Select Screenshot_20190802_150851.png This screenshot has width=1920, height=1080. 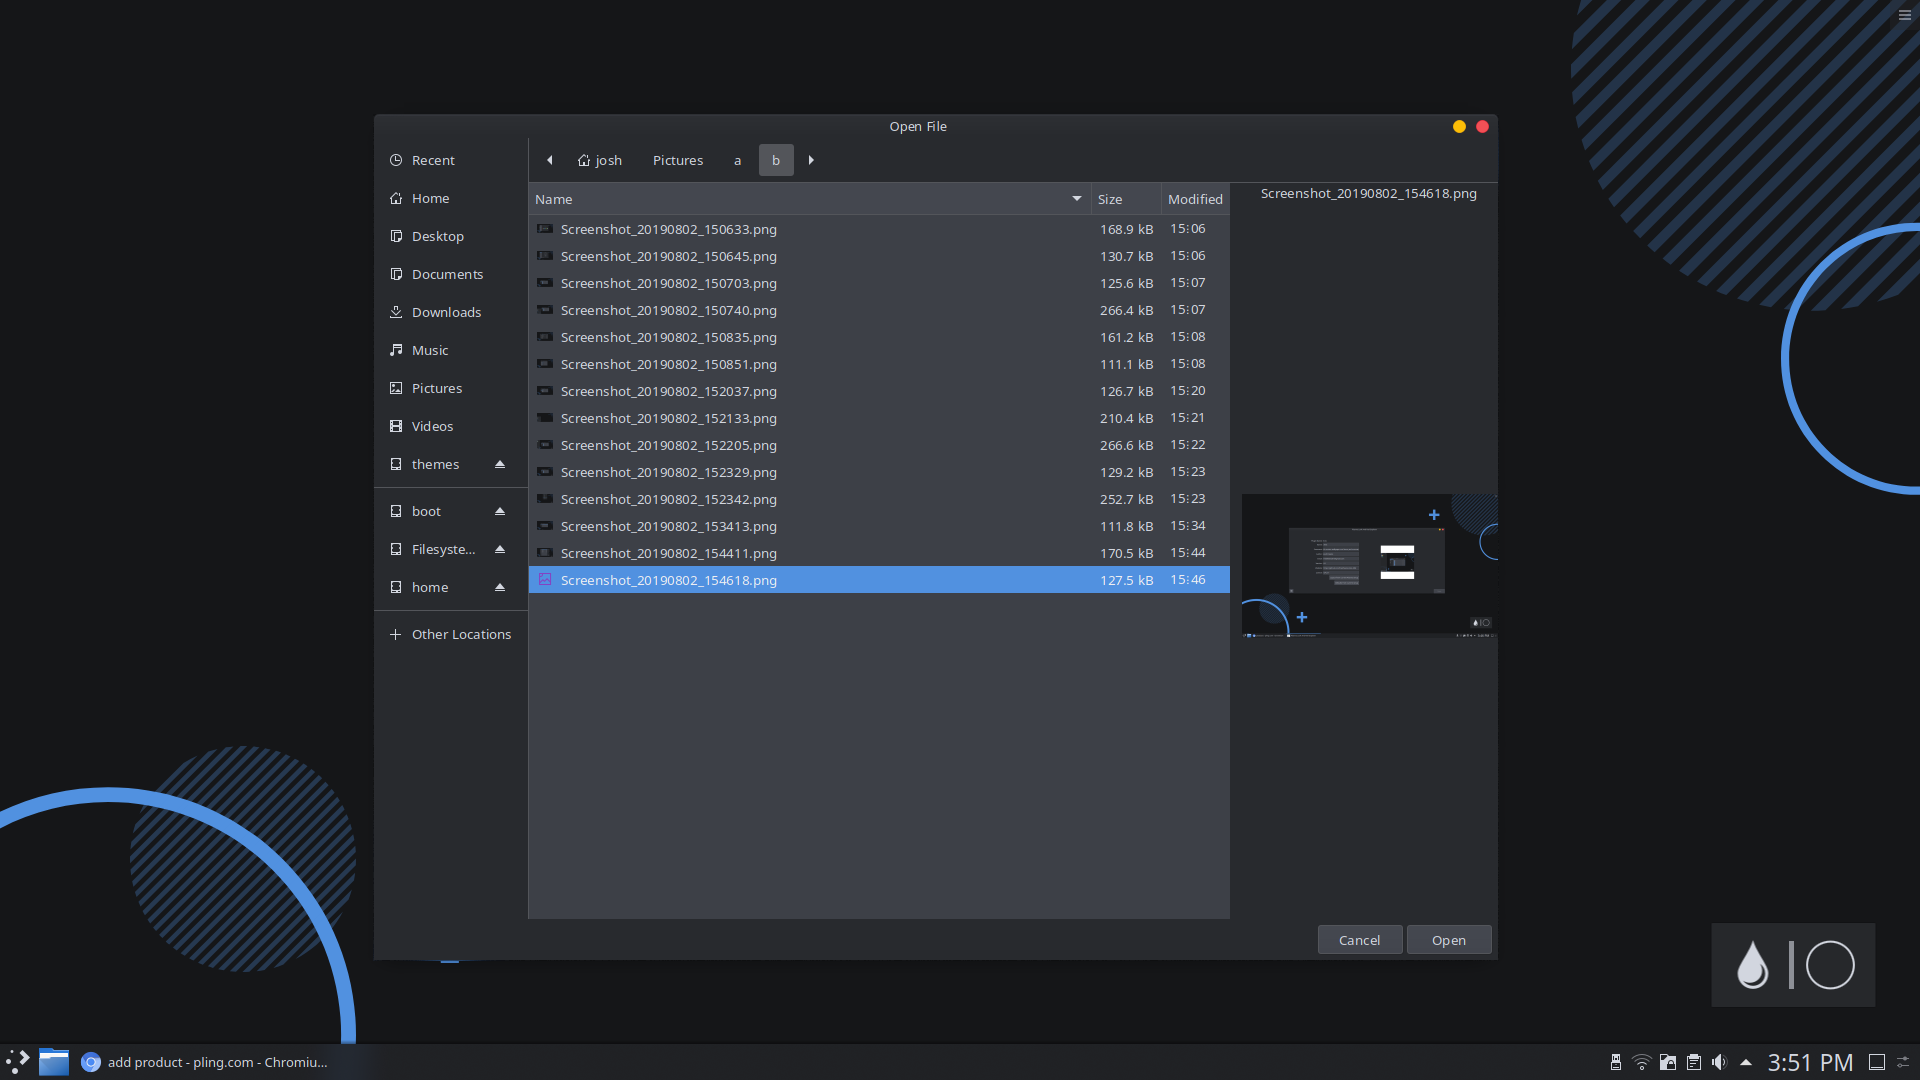coord(879,364)
